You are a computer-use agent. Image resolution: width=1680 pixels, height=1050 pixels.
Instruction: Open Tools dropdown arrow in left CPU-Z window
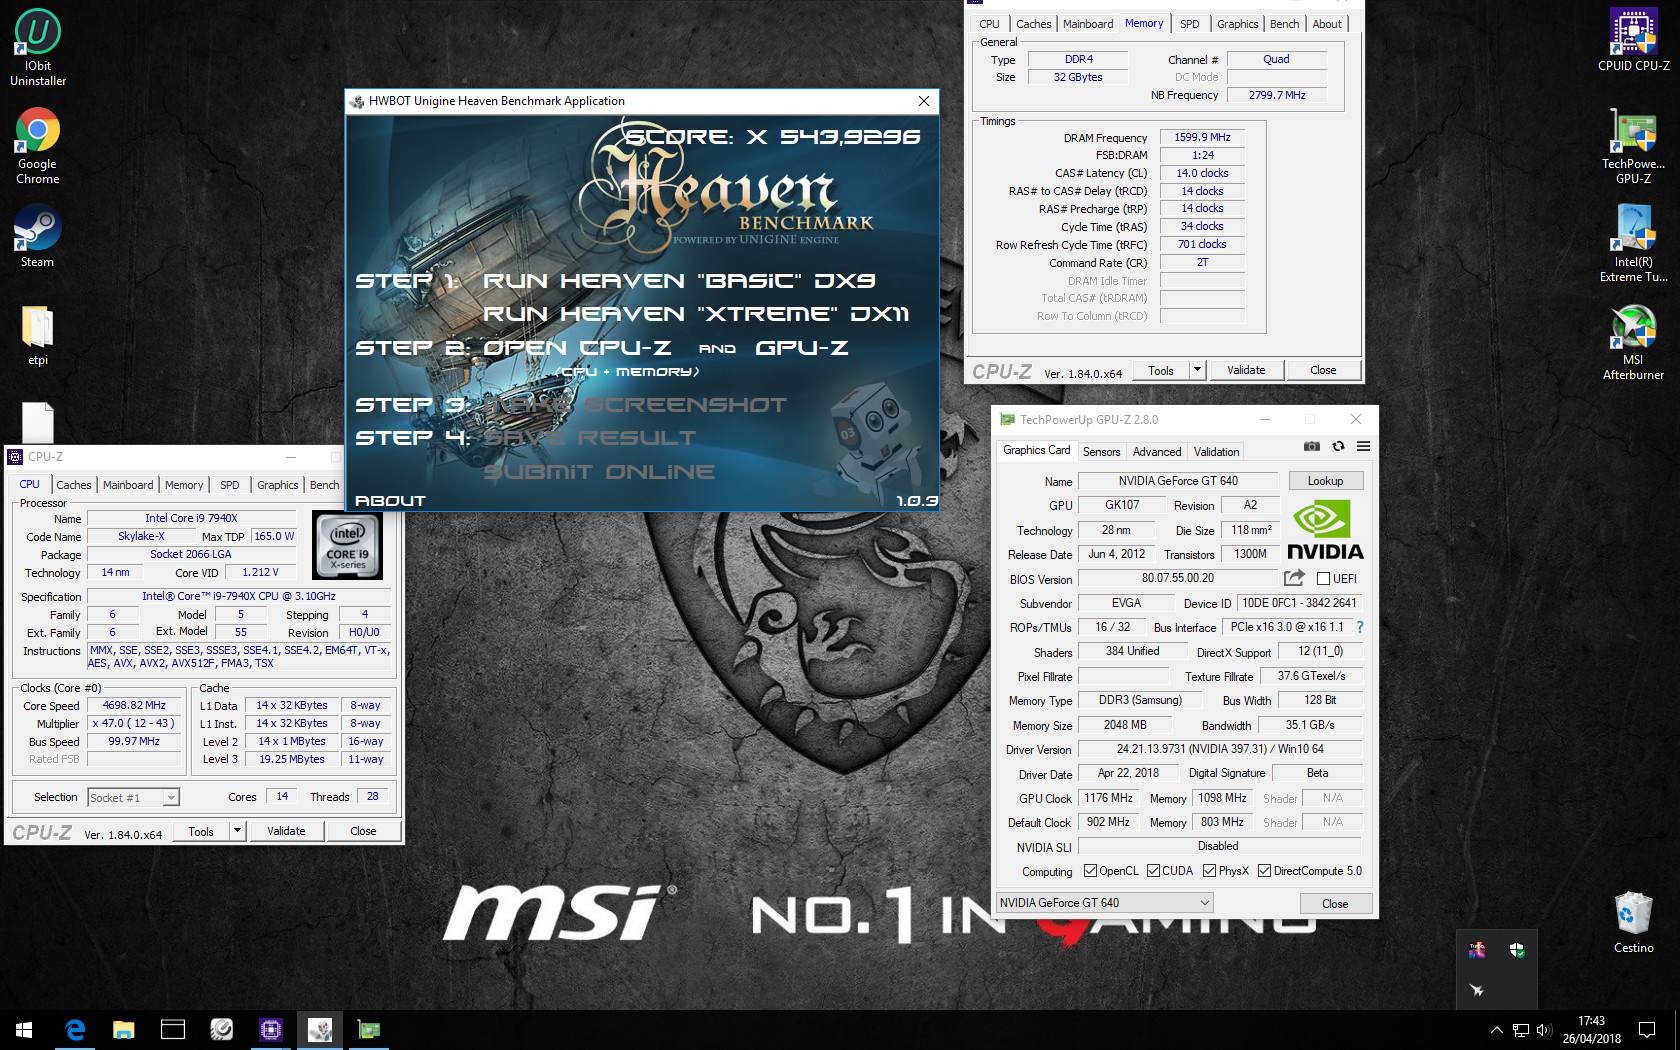tap(237, 831)
